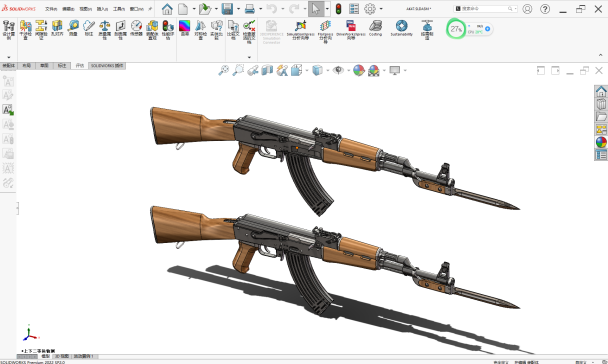This screenshot has height=364, width=608.
Task: Expand the Hide/Show Items eye dropdown
Action: pos(349,71)
